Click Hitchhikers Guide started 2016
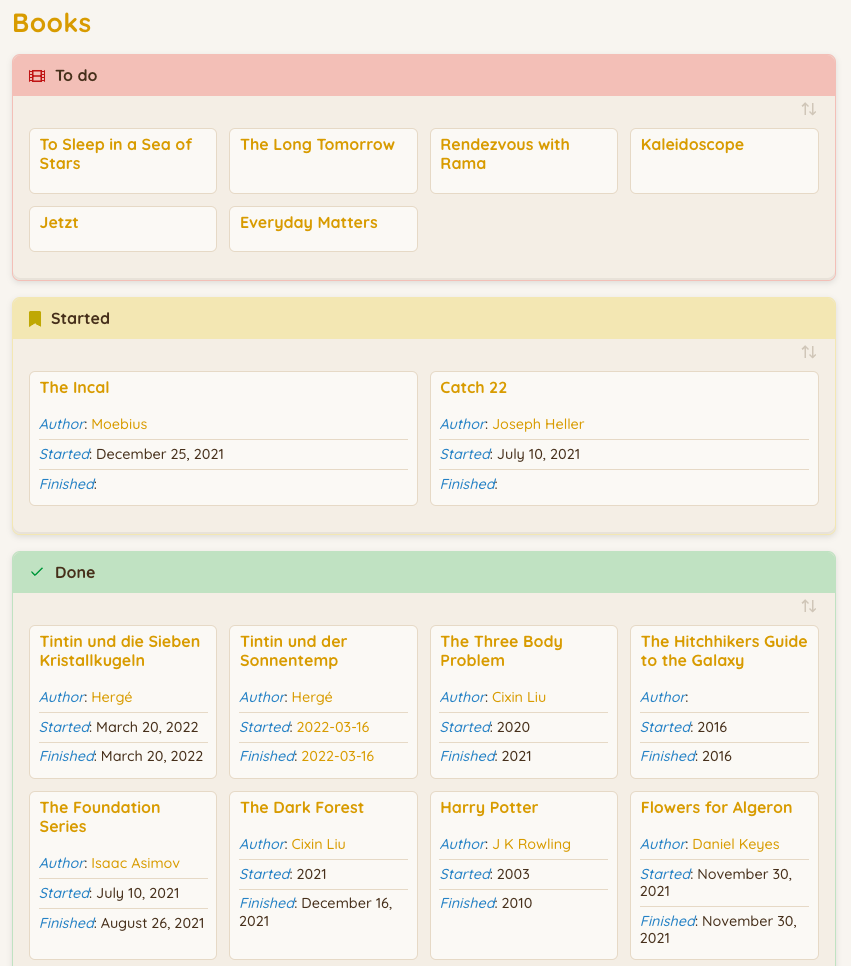 pyautogui.click(x=712, y=727)
